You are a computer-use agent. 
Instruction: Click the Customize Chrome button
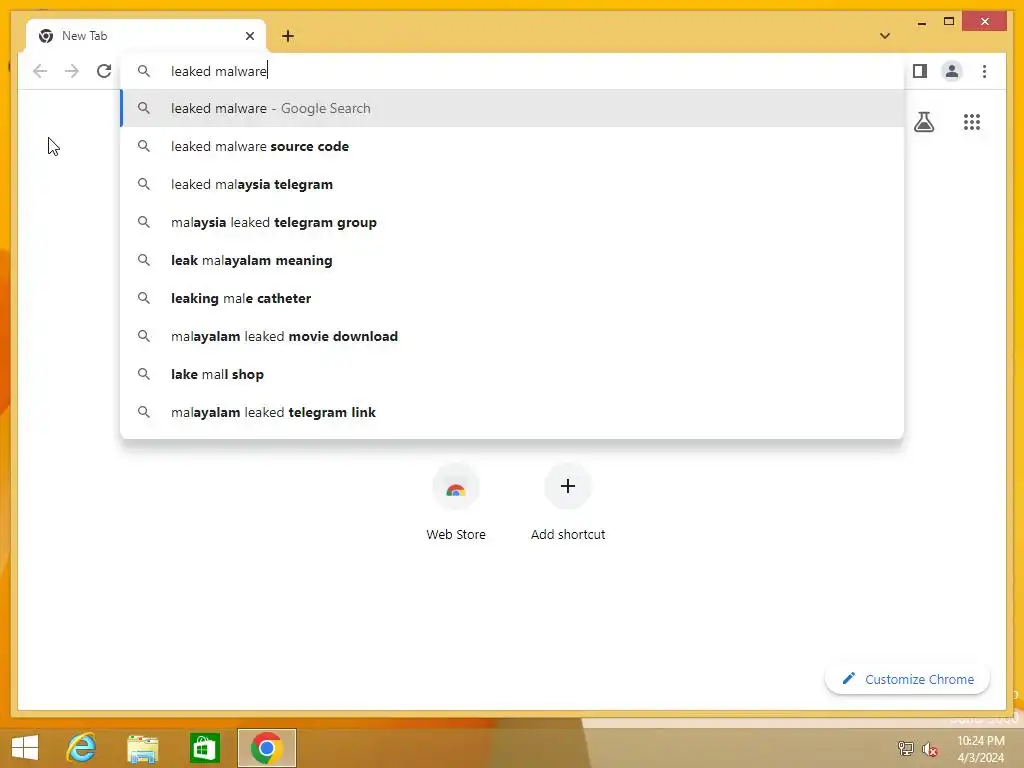pyautogui.click(x=907, y=679)
